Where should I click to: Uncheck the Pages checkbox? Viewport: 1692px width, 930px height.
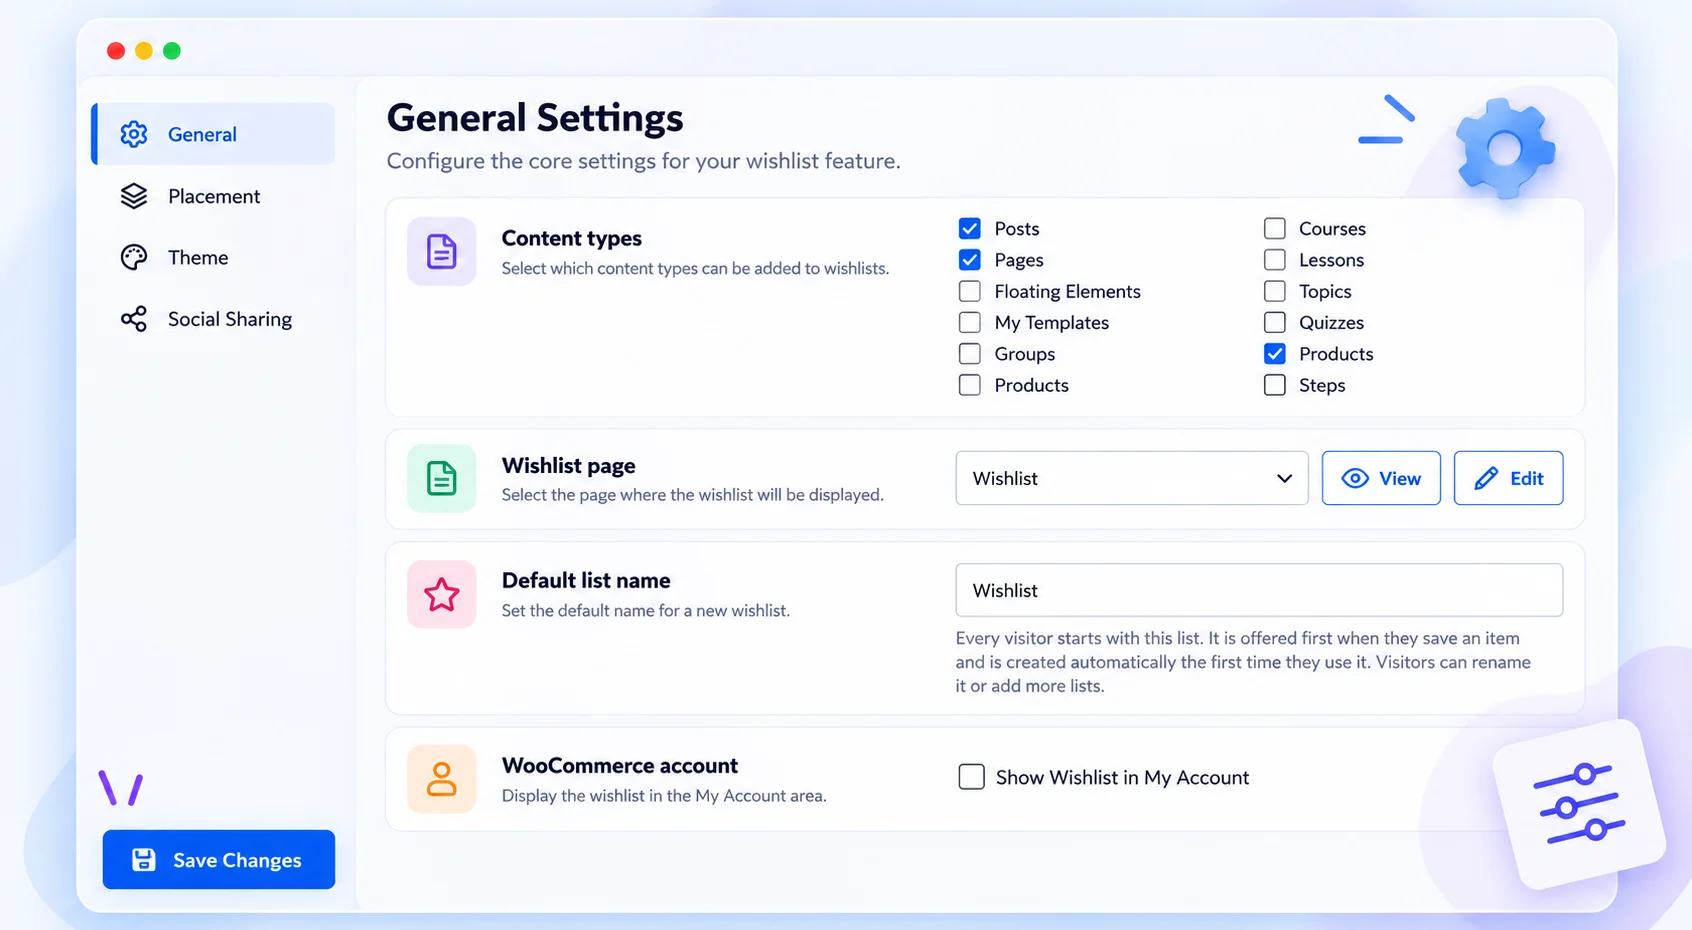(969, 260)
